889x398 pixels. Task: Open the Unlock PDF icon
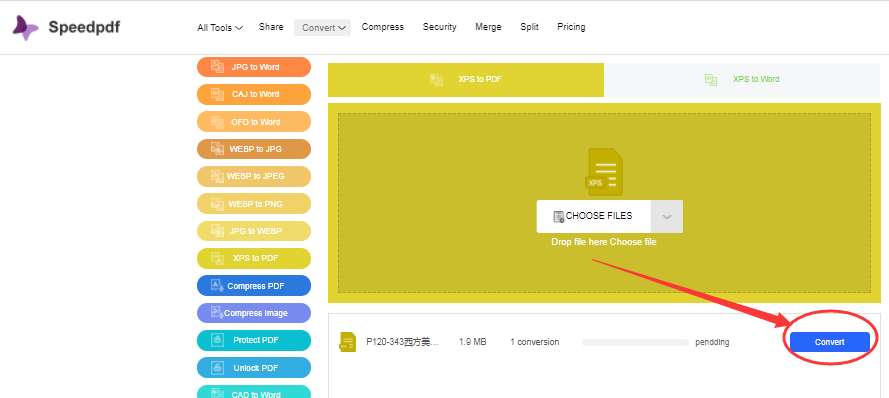(217, 367)
